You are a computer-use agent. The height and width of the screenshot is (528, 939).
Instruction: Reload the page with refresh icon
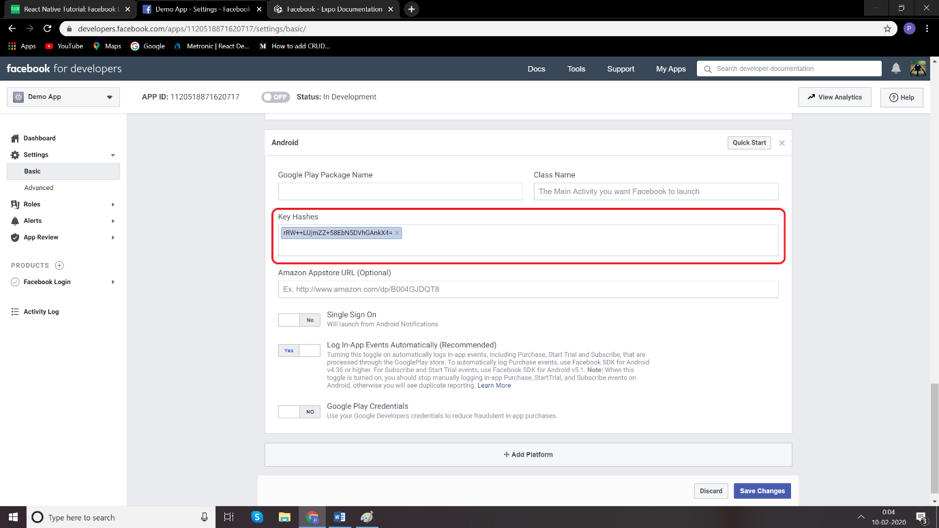click(x=47, y=28)
